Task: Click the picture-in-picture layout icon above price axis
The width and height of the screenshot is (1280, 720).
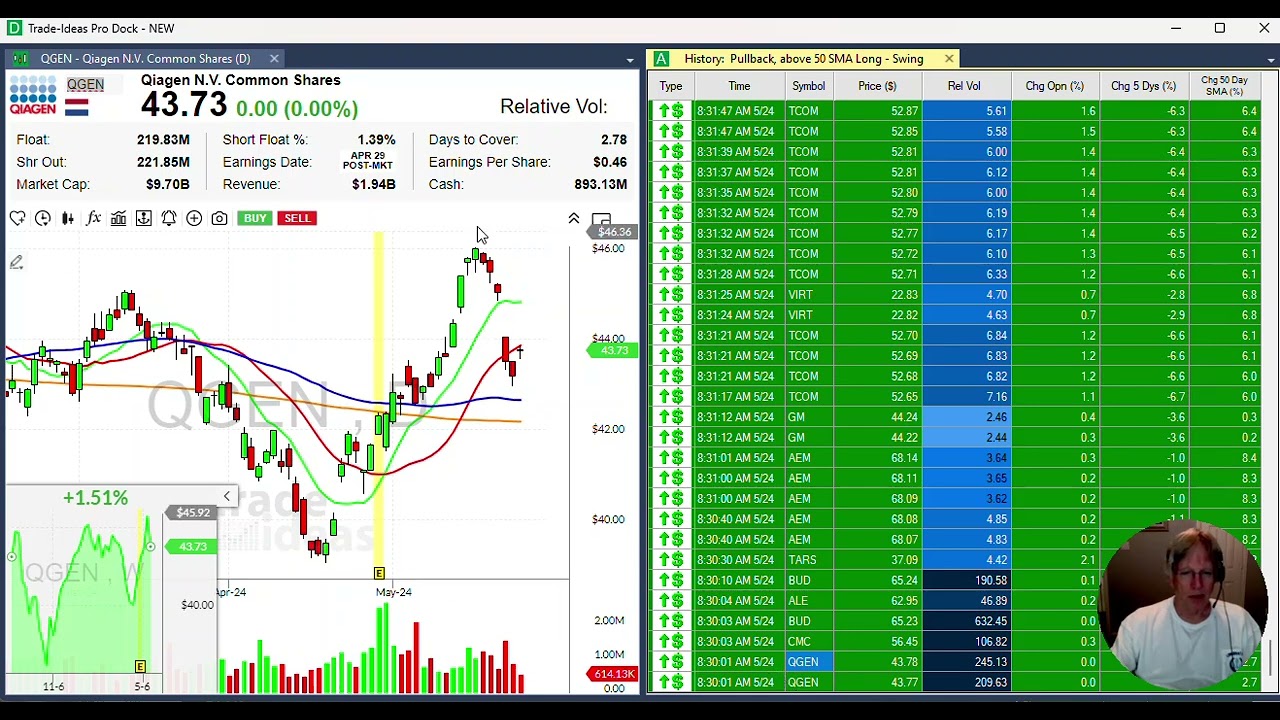Action: tap(601, 219)
